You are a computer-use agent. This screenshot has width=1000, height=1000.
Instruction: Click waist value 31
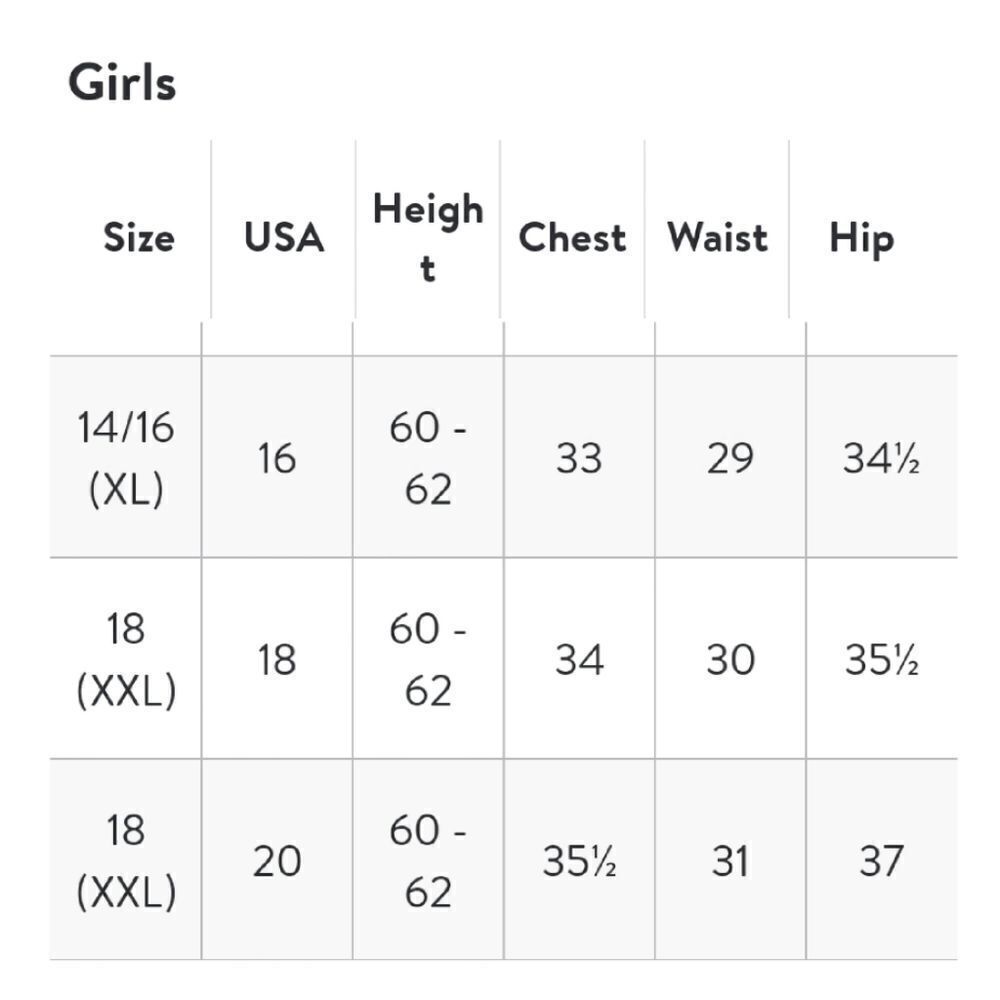tap(730, 861)
